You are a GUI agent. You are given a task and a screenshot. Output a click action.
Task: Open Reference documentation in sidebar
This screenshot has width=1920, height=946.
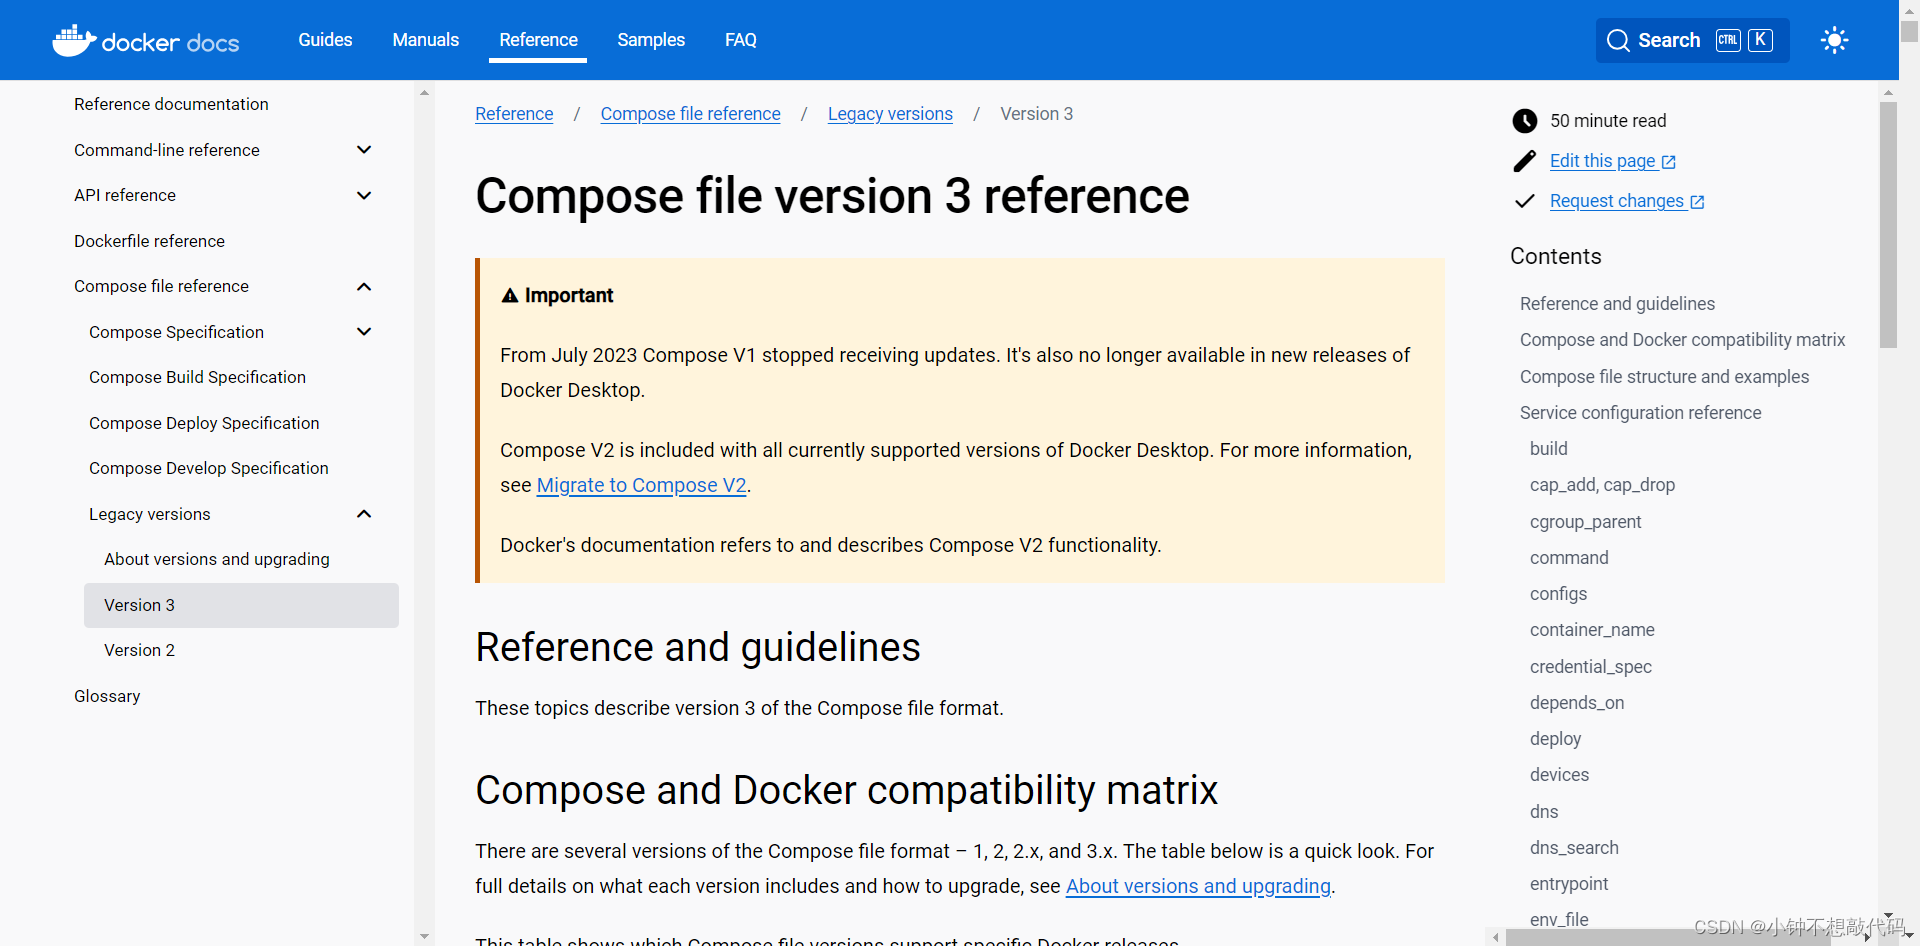[x=171, y=104]
